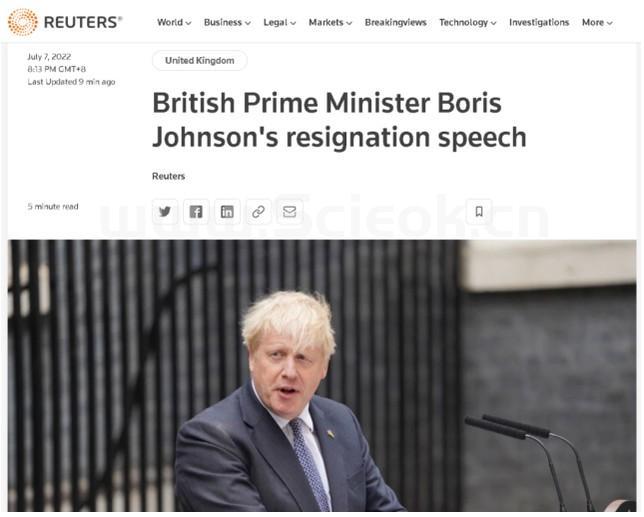
Task: Click the July 7, 2022 date
Action: click(x=49, y=57)
